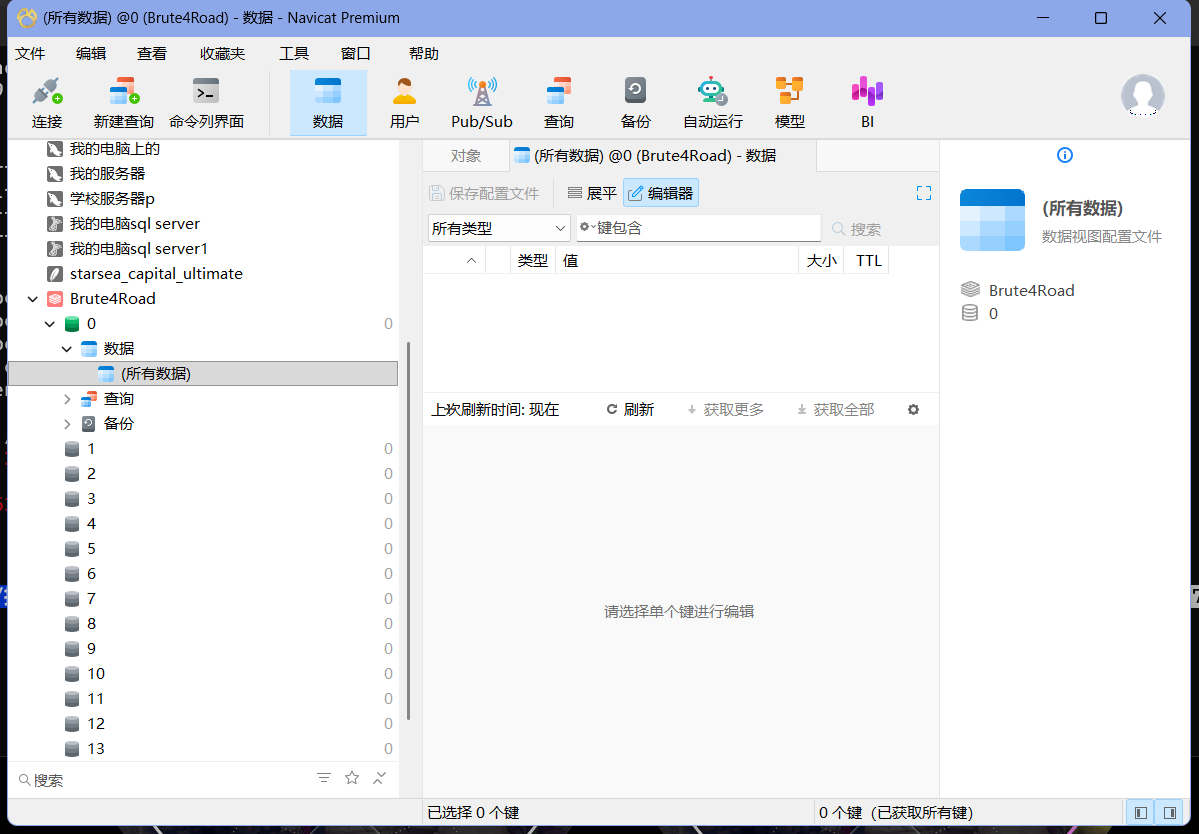Open 命令列界面 command line interface

click(206, 103)
